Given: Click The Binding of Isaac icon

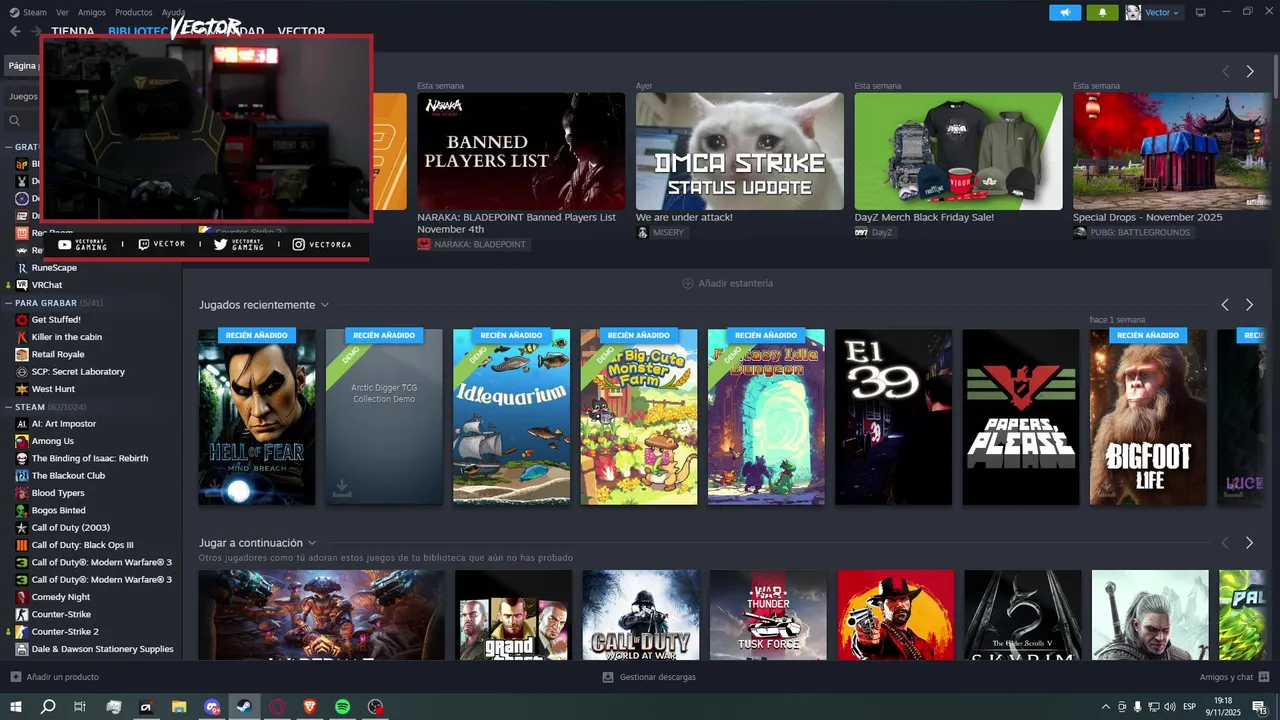Looking at the screenshot, I should click(x=22, y=458).
